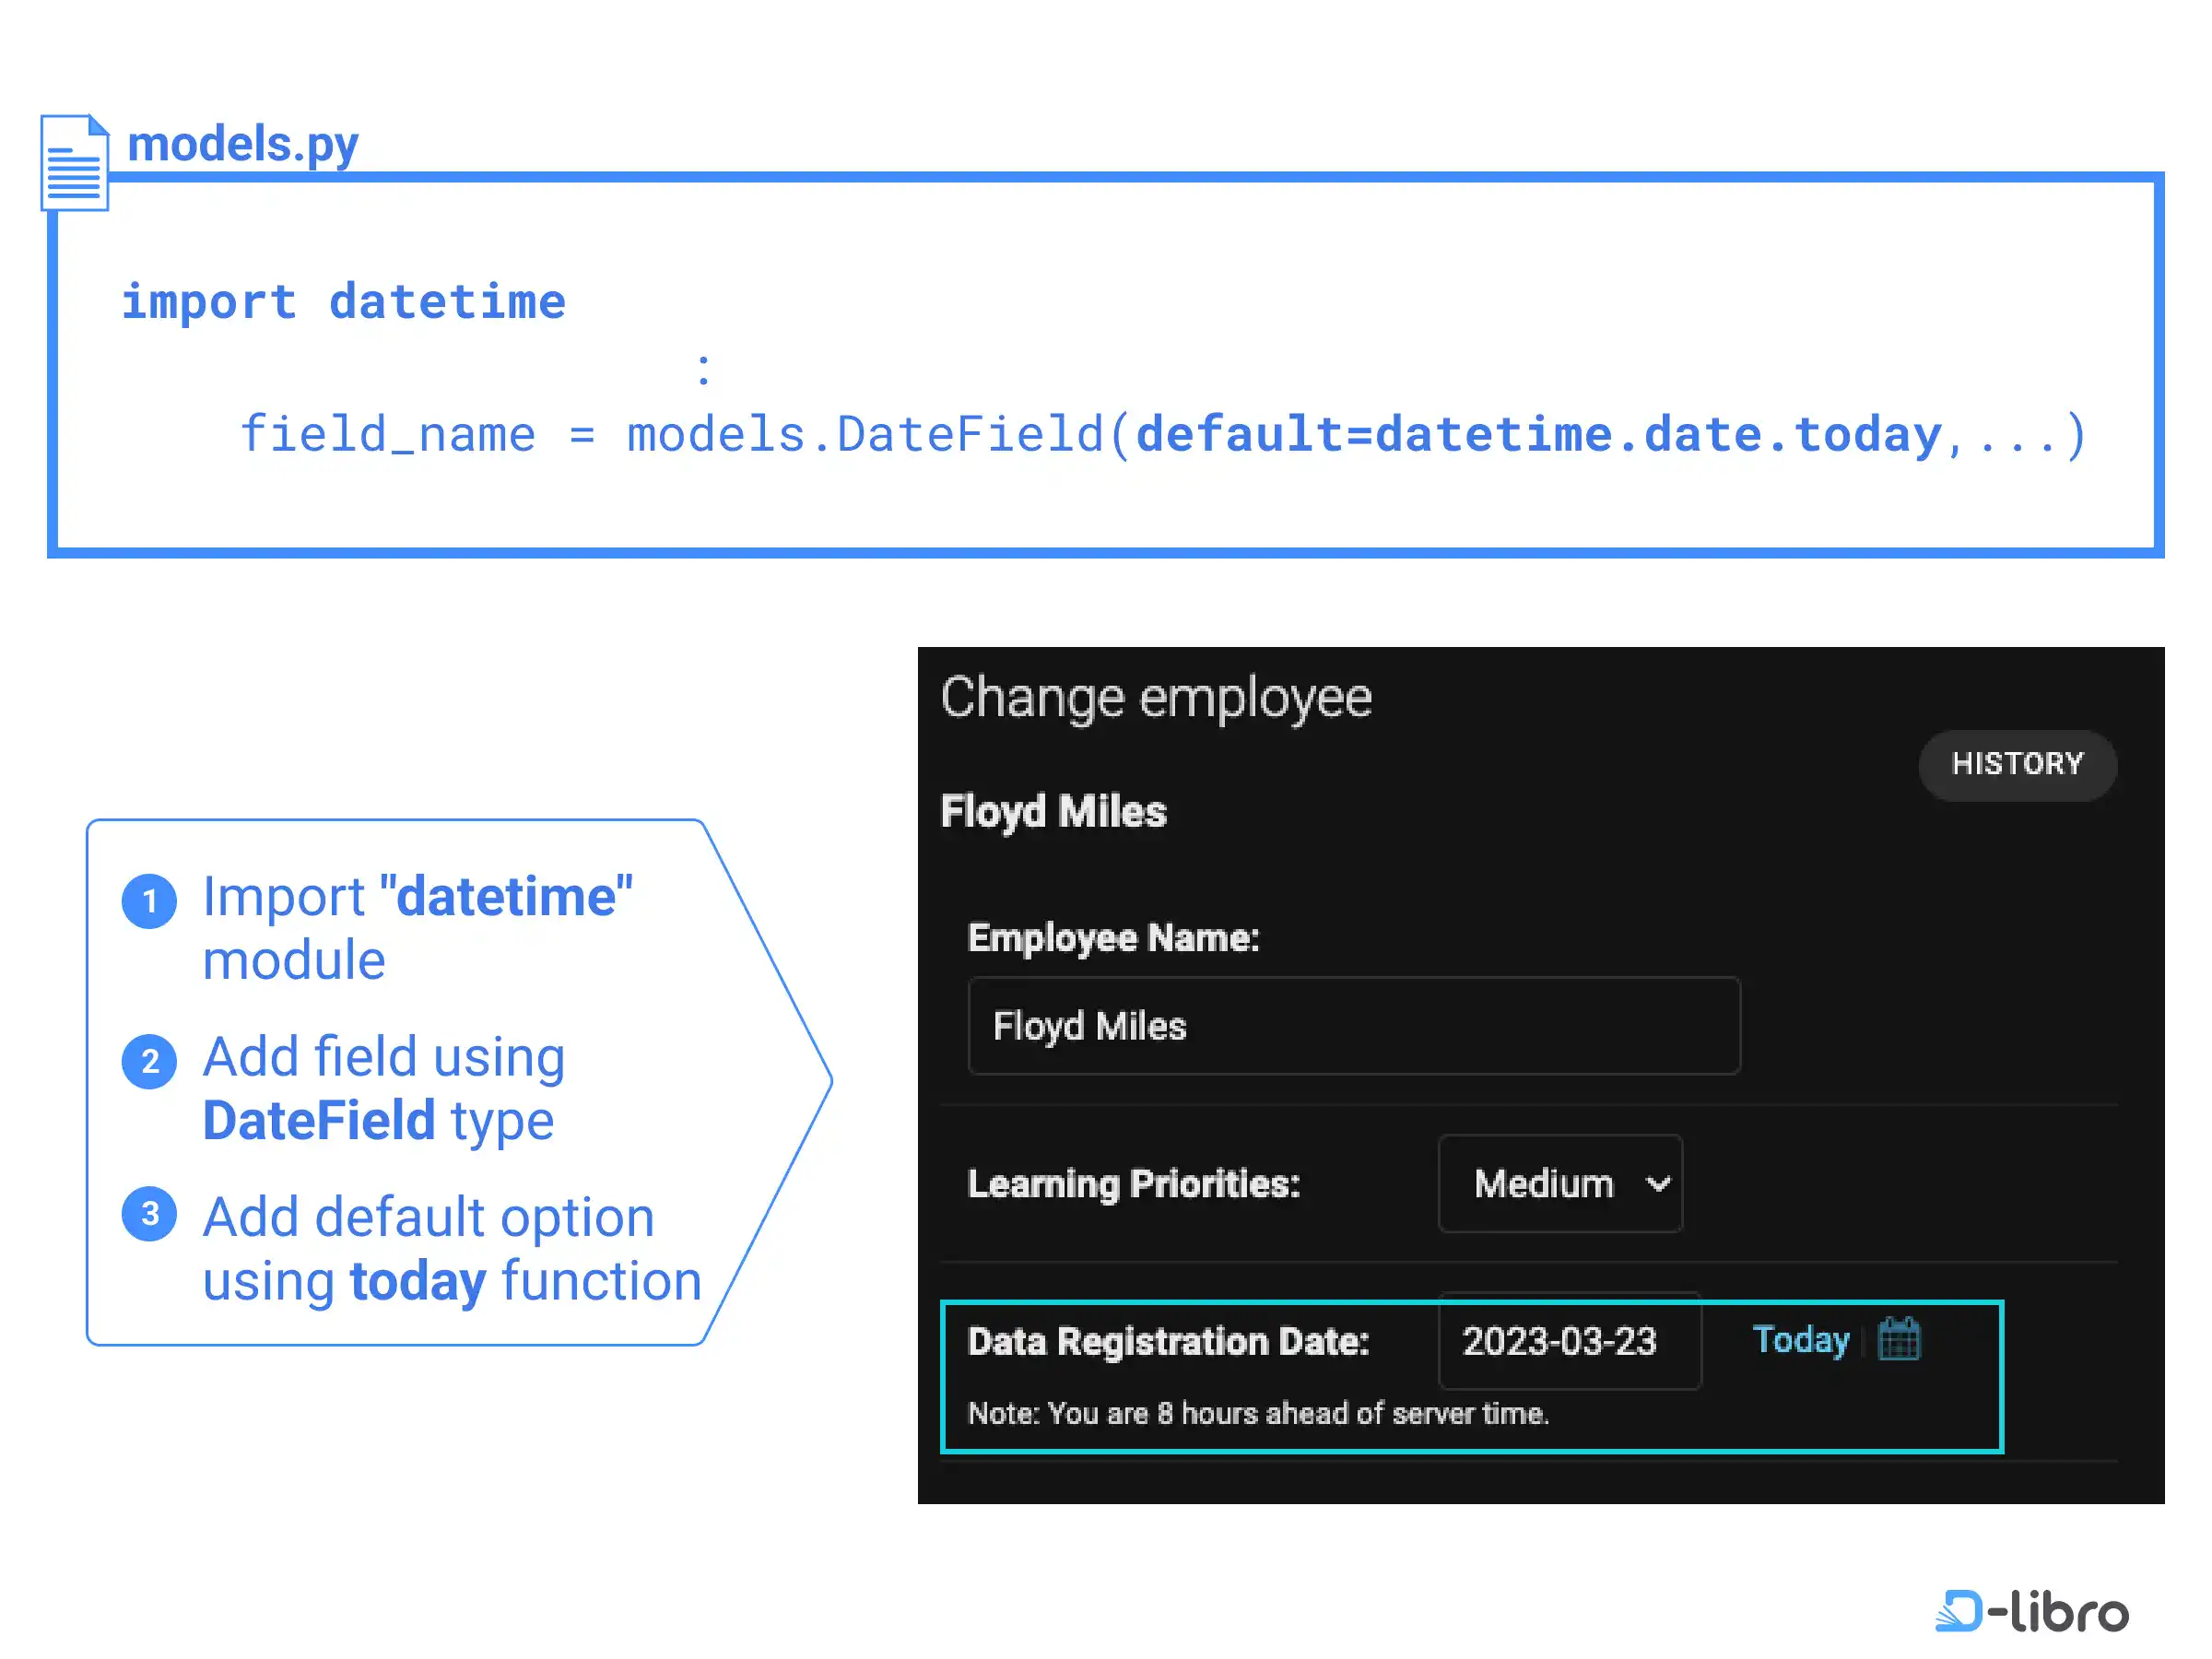This screenshot has height=1659, width=2212.
Task: Click the step 1 number badge
Action: [x=149, y=901]
